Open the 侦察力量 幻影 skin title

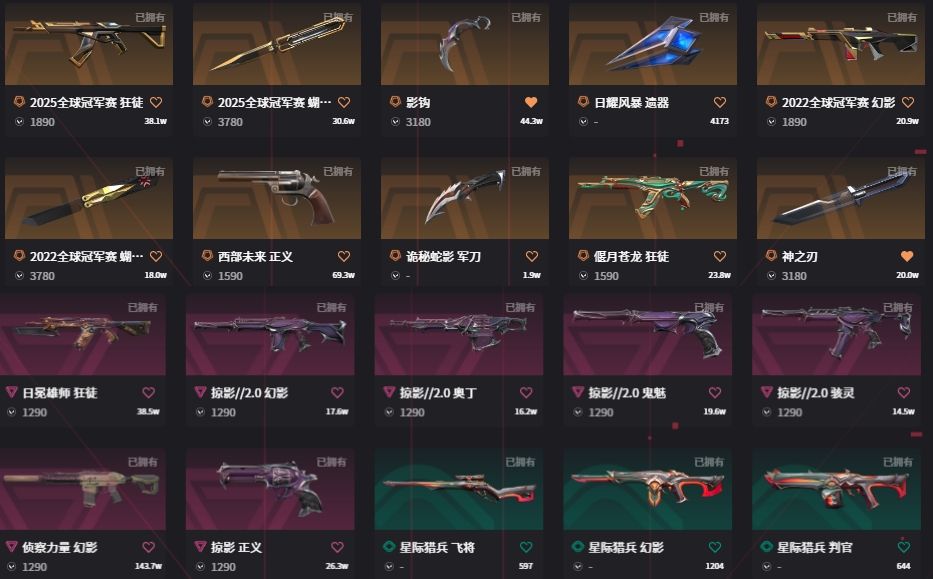[60, 547]
